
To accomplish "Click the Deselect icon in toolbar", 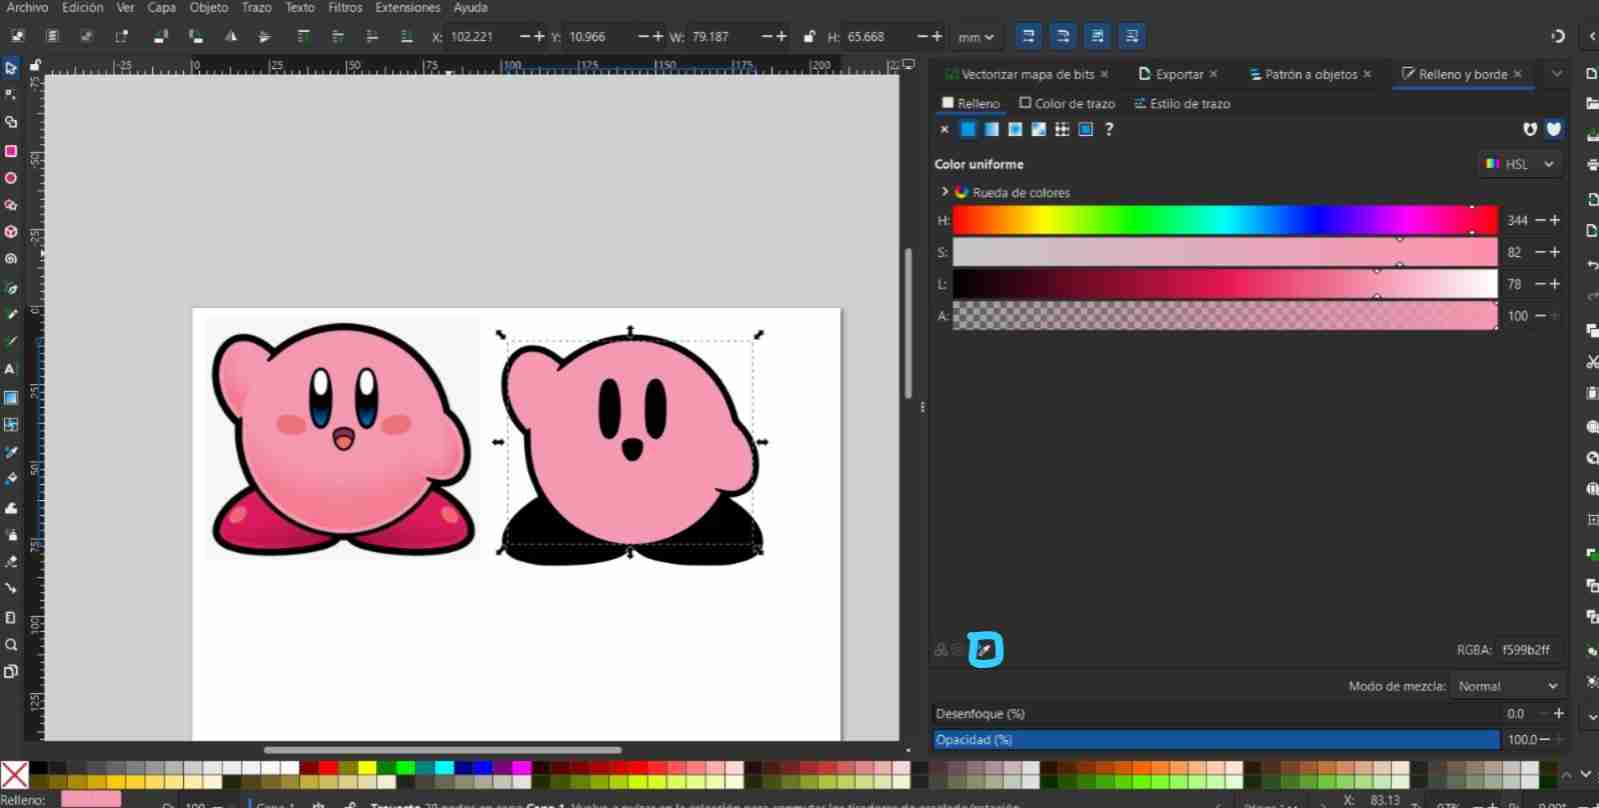I will tap(87, 37).
